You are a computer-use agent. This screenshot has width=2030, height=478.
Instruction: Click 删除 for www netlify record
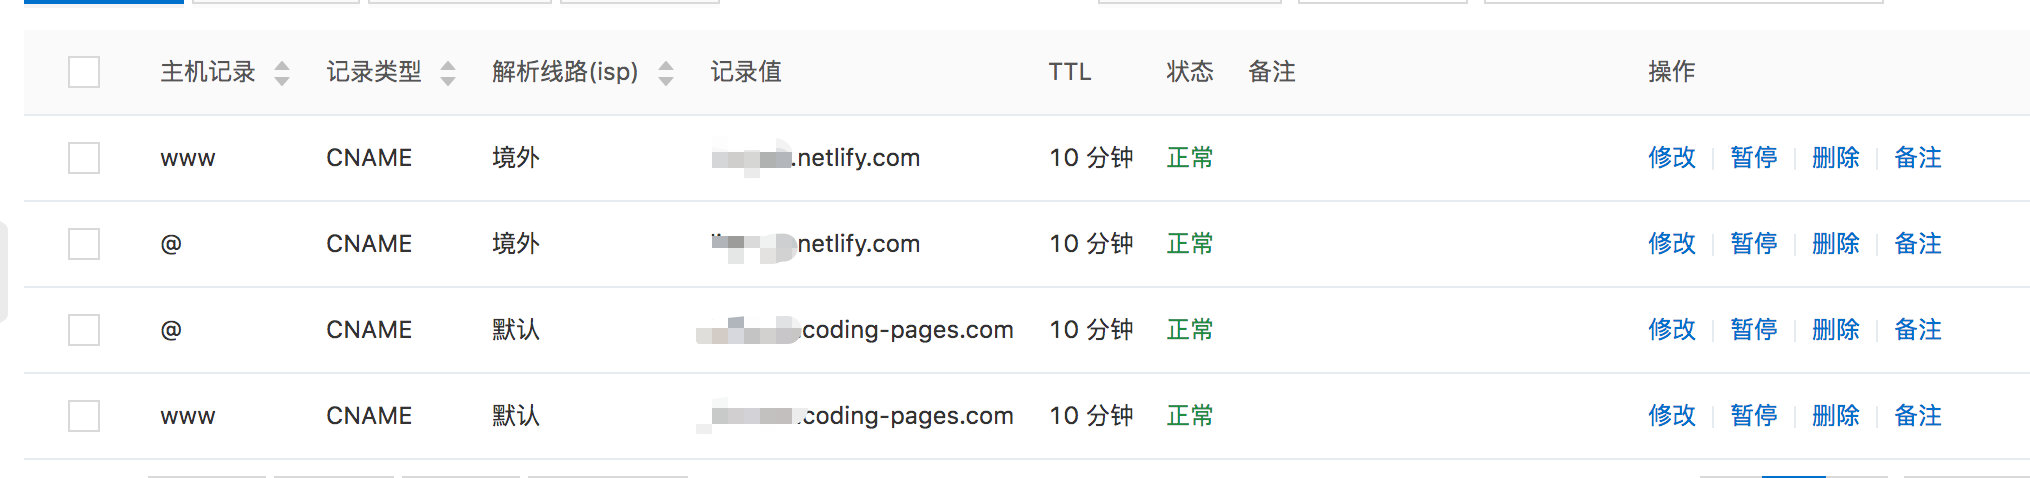[x=1836, y=158]
